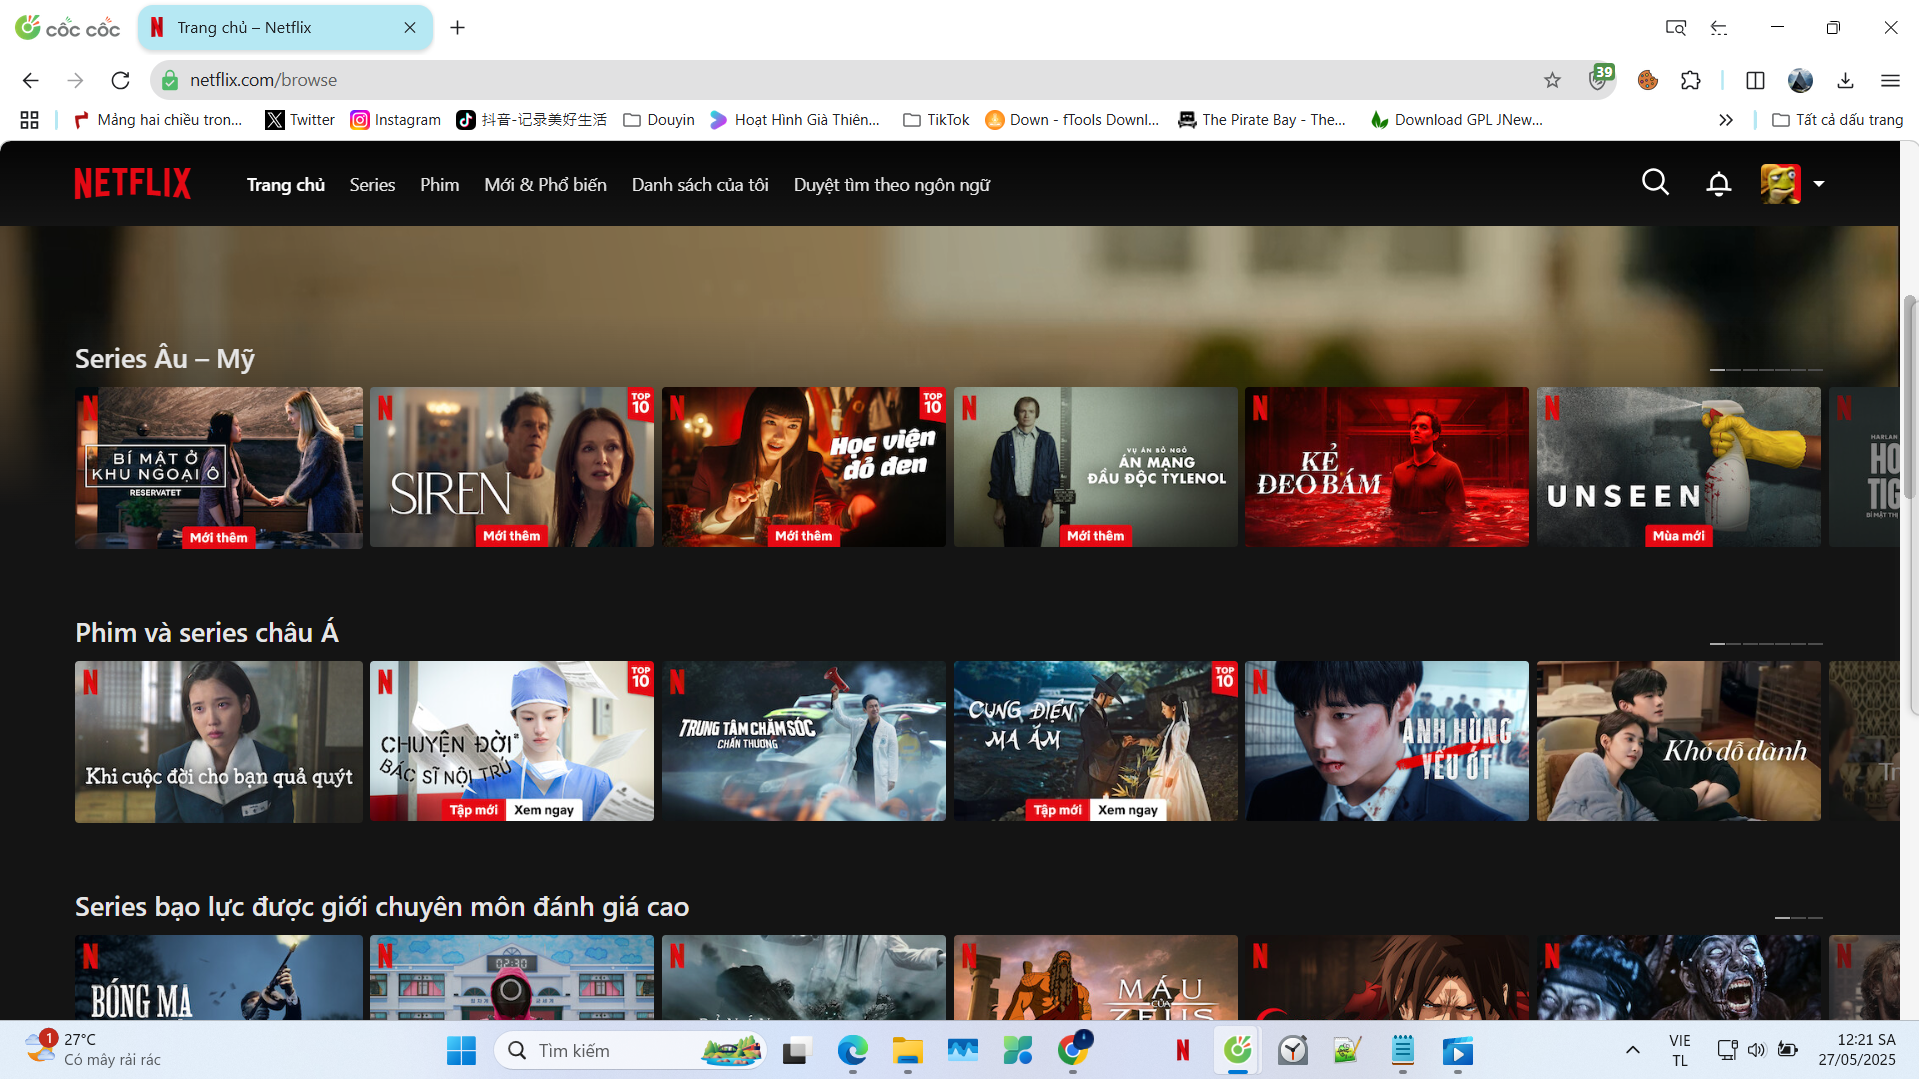The image size is (1919, 1079).
Task: Select Anh hùng yếu ớt thumbnail
Action: click(x=1387, y=741)
